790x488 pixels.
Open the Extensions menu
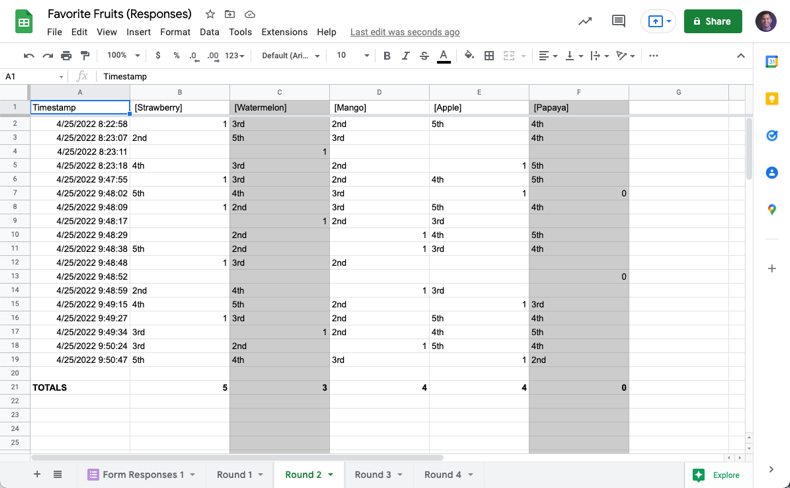pos(284,32)
